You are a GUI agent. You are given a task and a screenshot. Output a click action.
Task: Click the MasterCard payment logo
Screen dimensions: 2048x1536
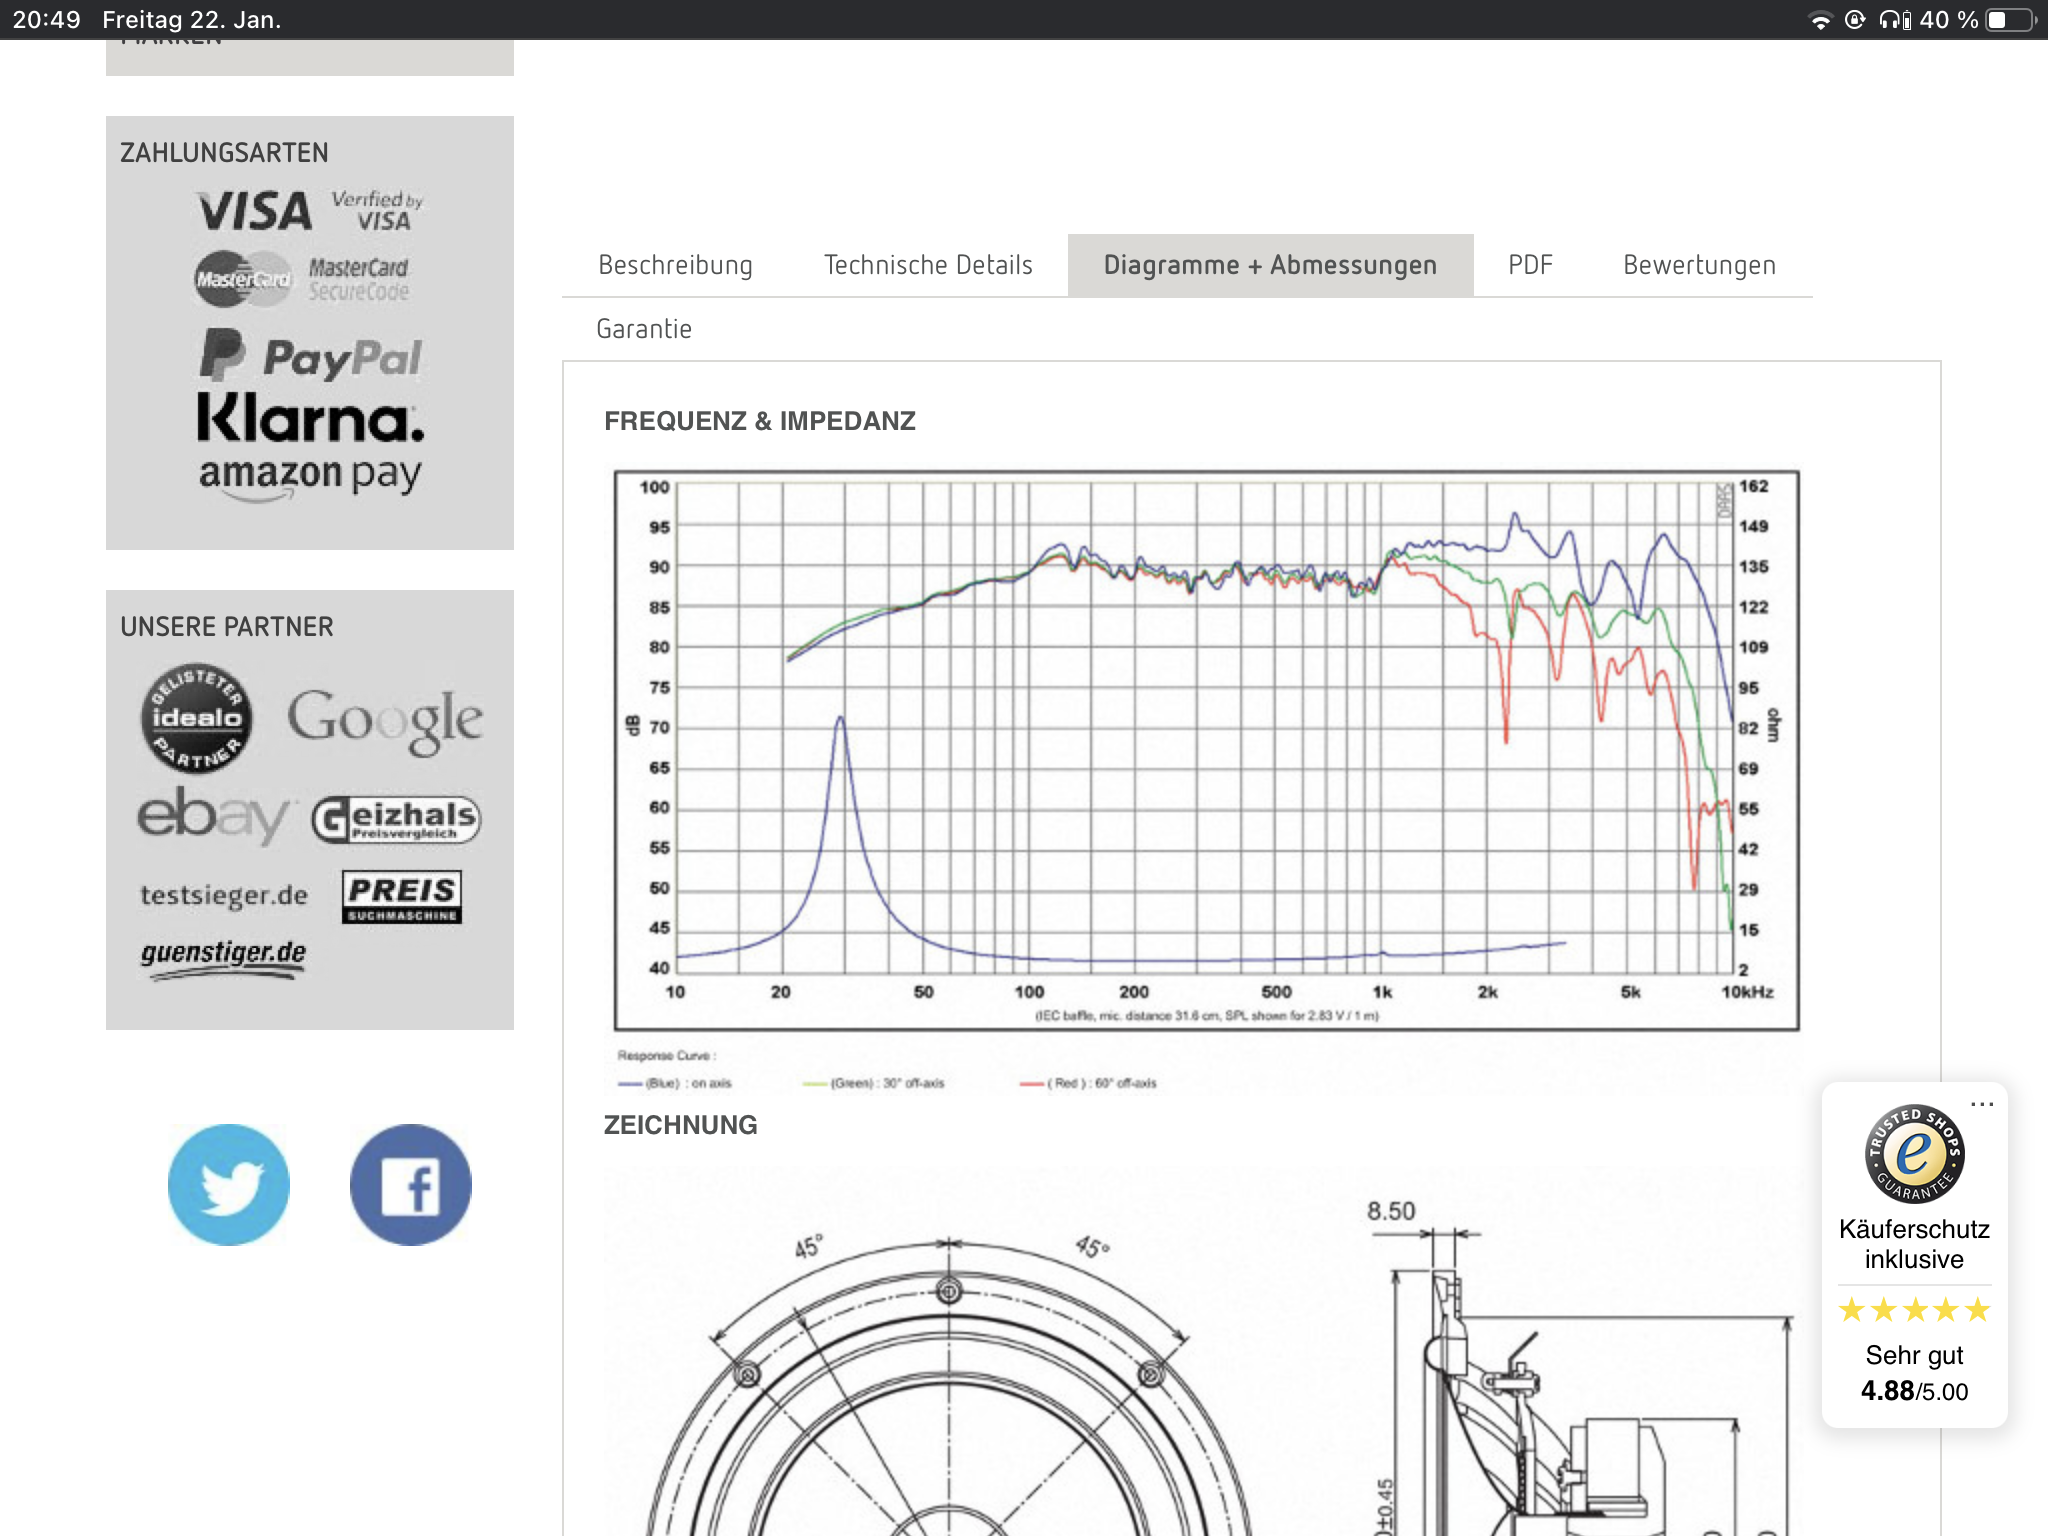click(243, 279)
